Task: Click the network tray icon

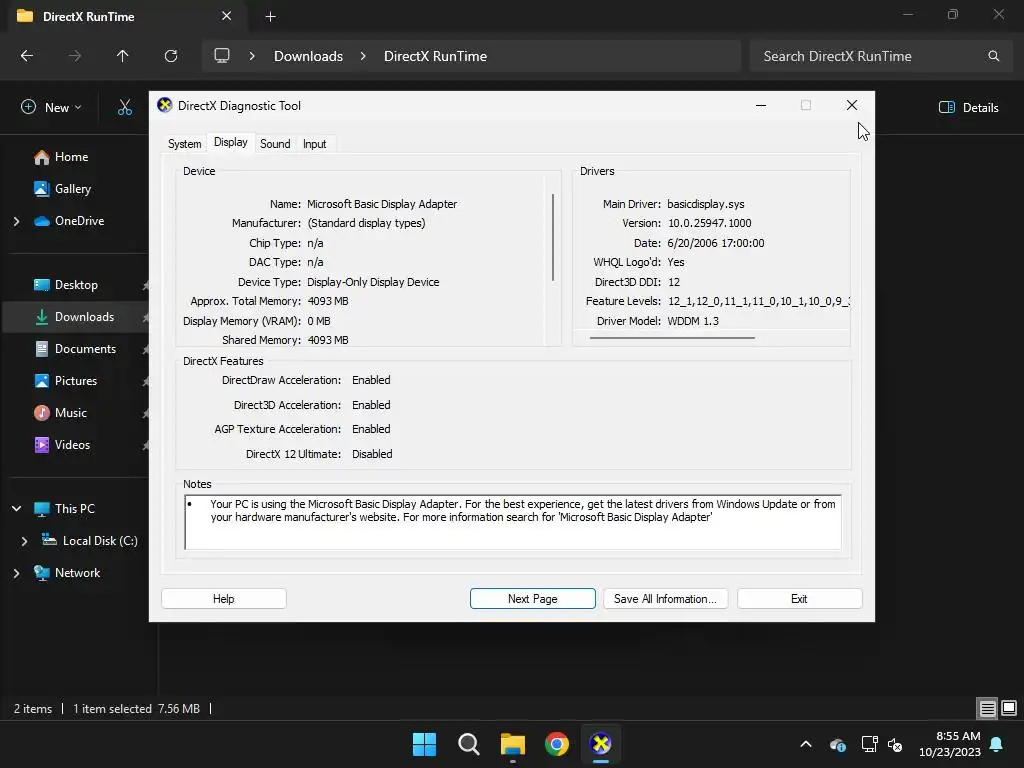Action: [x=869, y=744]
